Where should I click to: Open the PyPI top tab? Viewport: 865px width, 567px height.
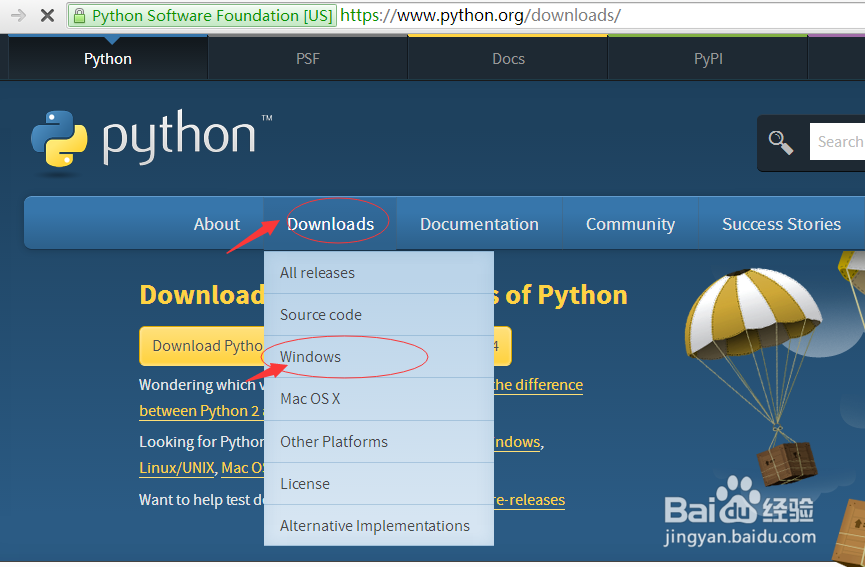708,58
